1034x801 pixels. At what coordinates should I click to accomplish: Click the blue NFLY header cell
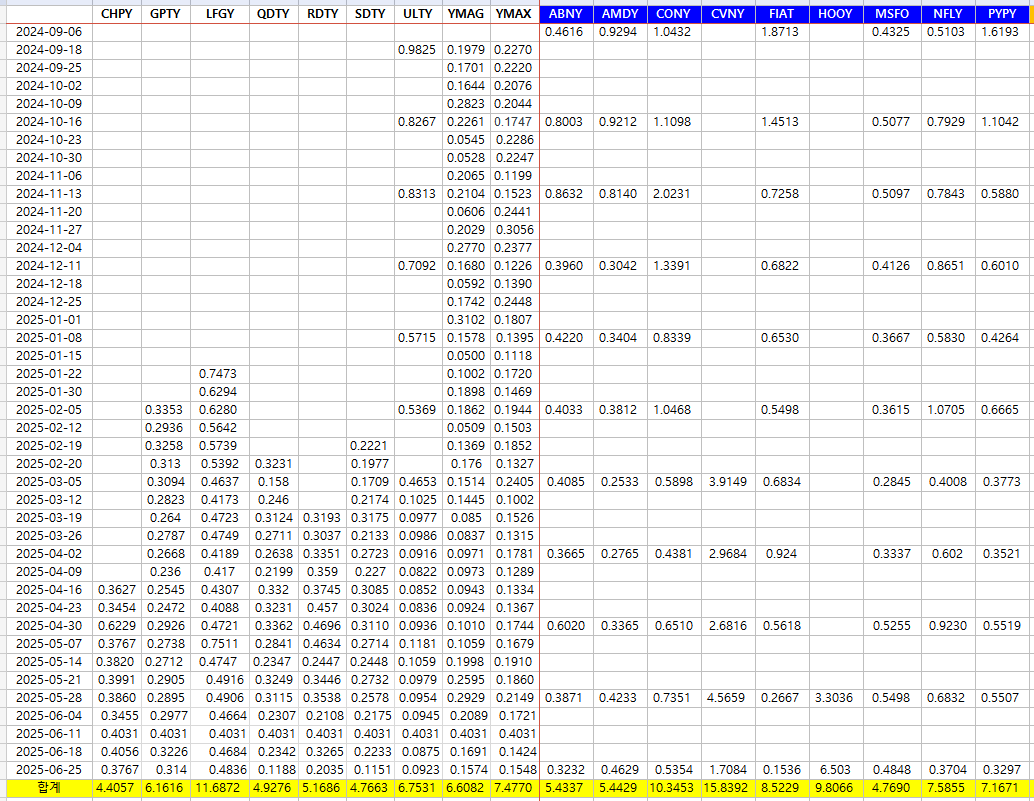948,14
